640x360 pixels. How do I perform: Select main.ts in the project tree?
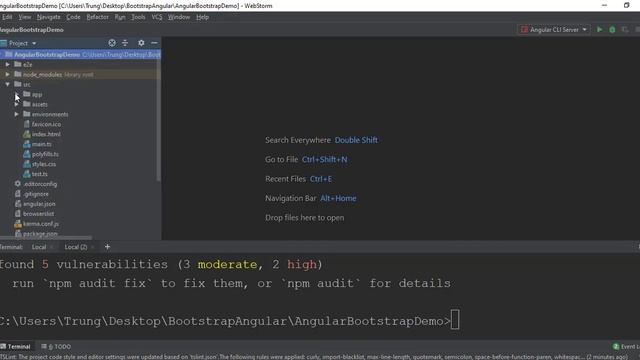click(x=42, y=144)
